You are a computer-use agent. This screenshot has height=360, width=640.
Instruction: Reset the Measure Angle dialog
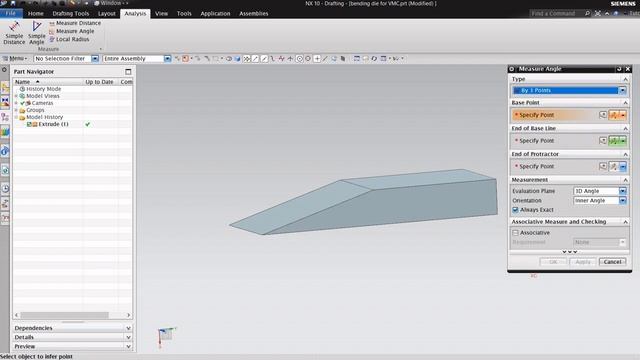[x=619, y=69]
